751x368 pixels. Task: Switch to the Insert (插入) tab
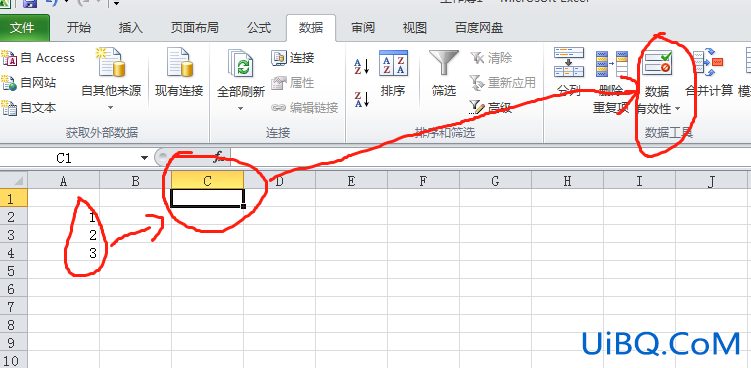tap(131, 28)
